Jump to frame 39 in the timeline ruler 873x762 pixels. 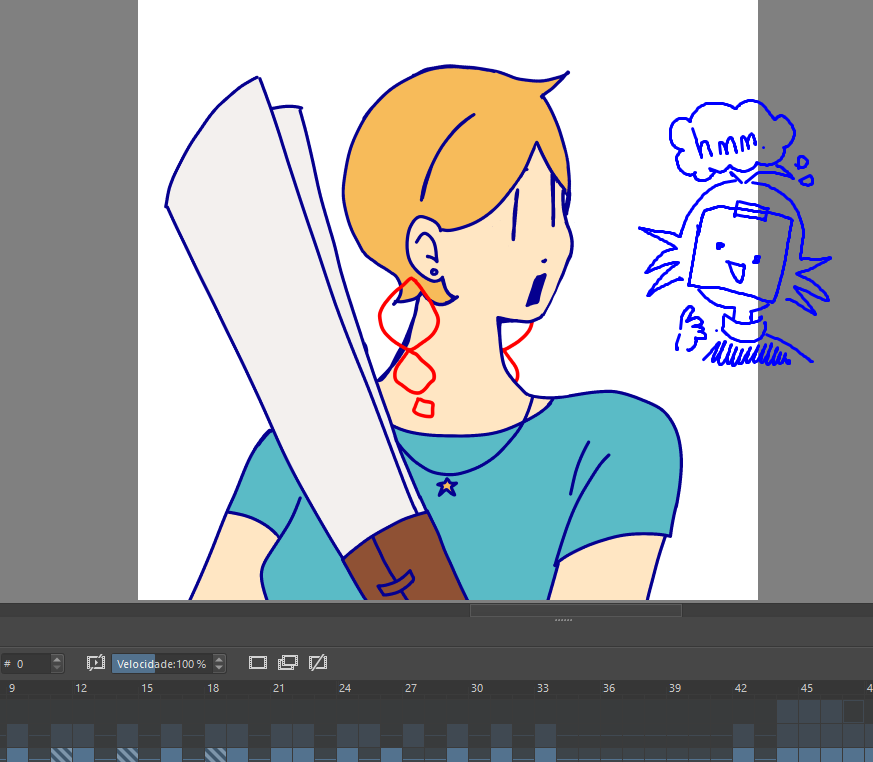pos(675,688)
